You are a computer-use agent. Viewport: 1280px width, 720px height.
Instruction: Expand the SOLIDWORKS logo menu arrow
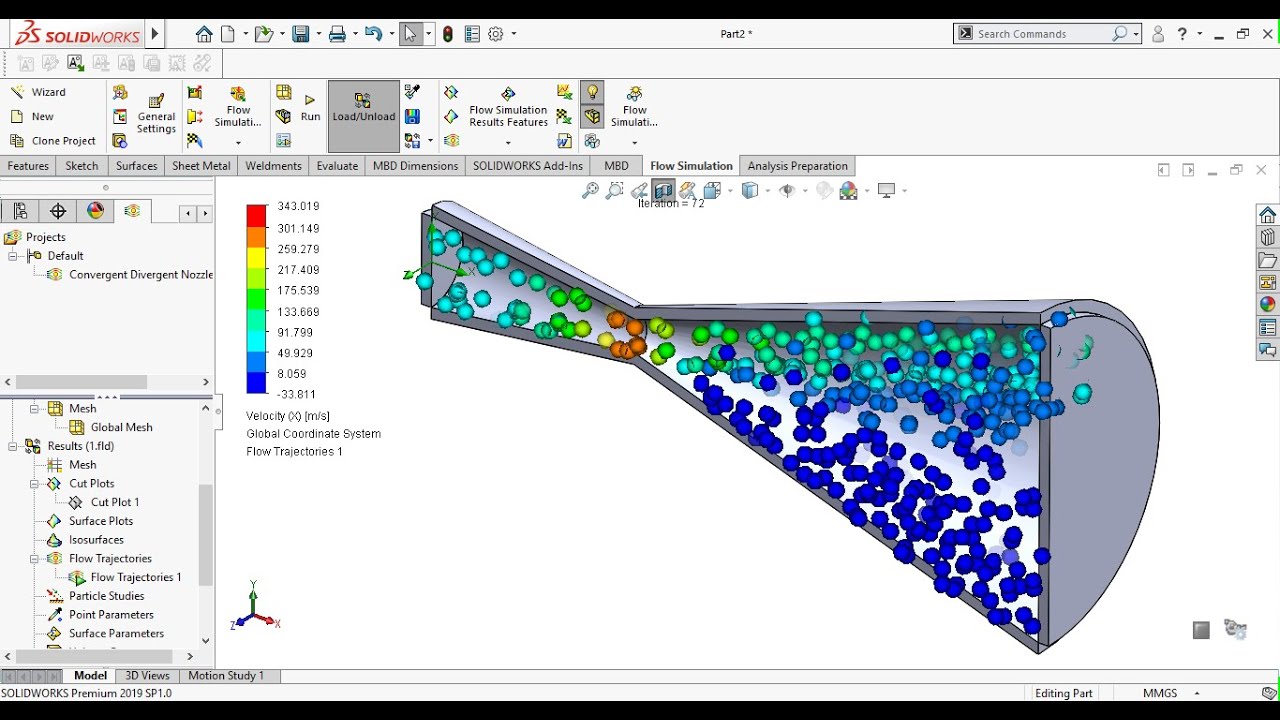(155, 34)
